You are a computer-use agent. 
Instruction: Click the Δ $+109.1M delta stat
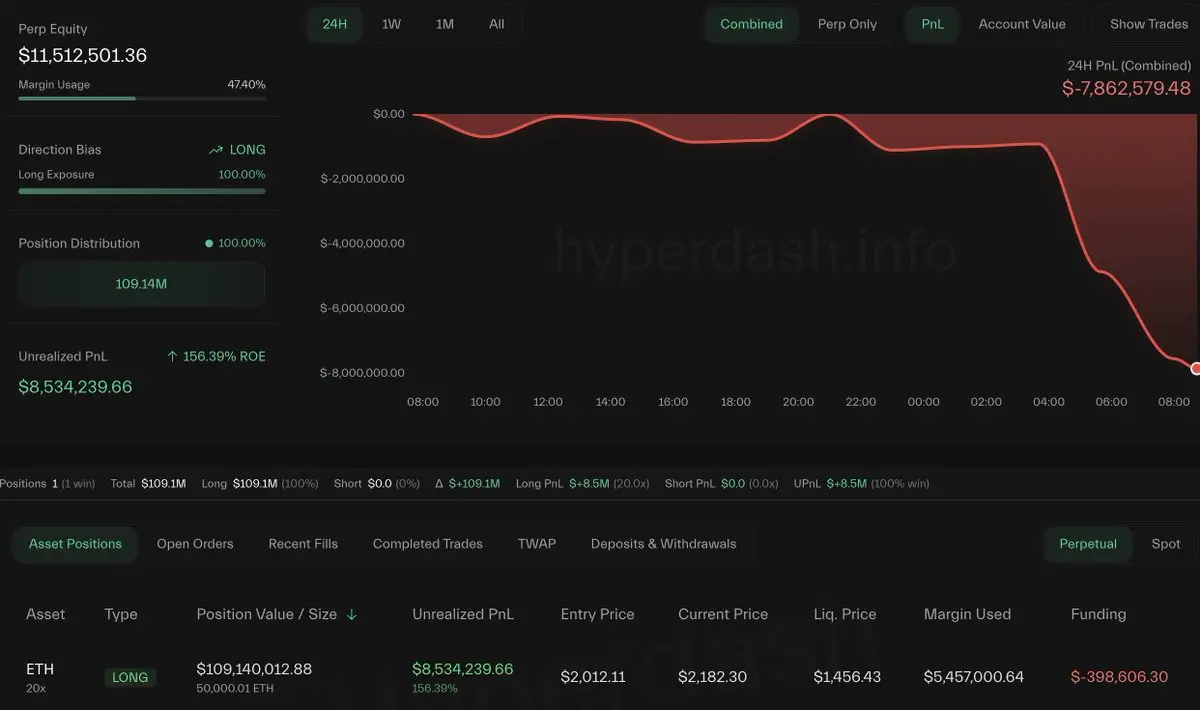pos(468,484)
